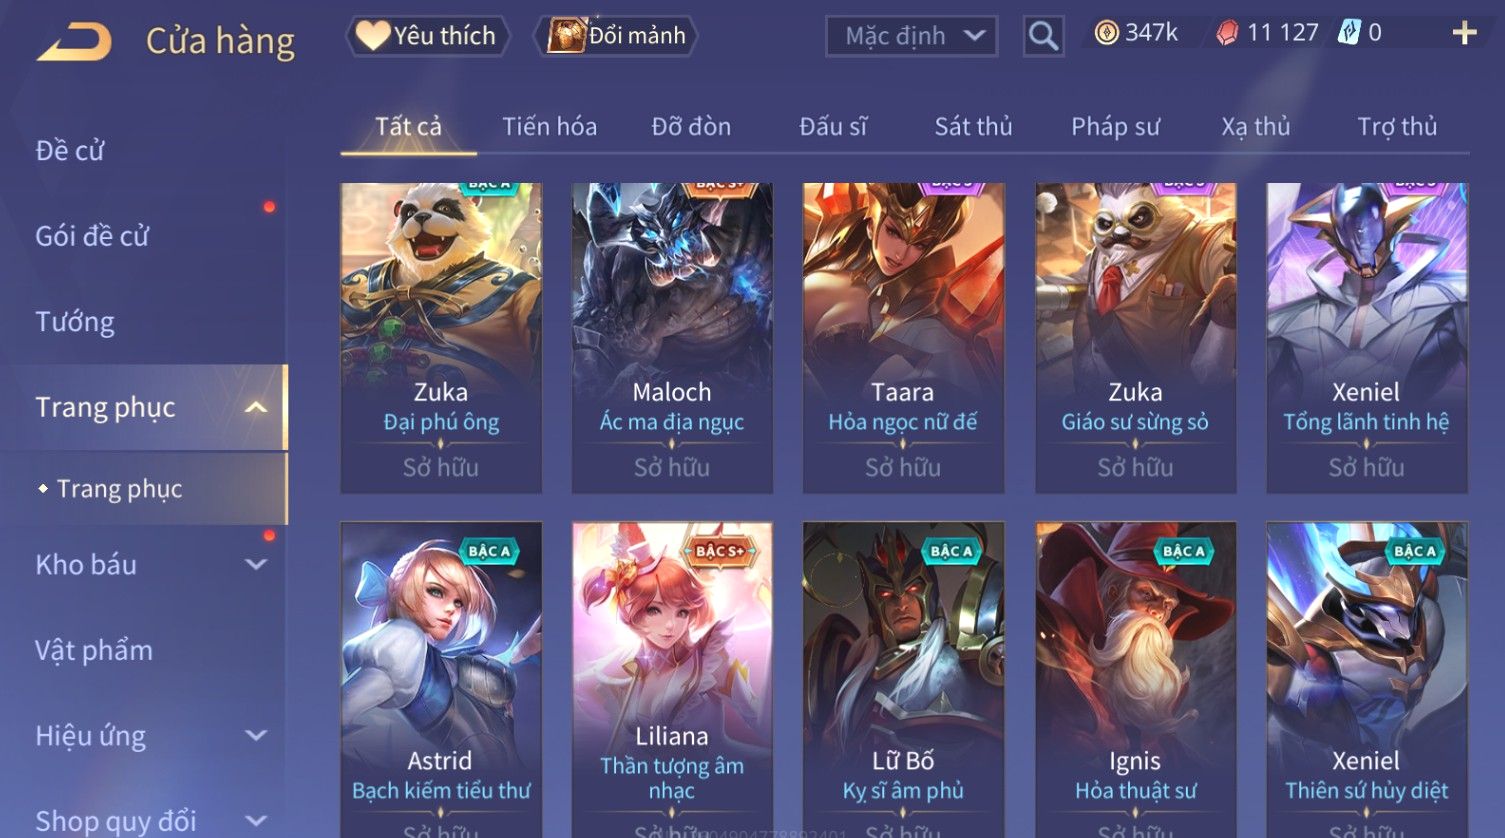This screenshot has width=1505, height=838.
Task: Expand the Kho báu sidebar section
Action: click(256, 564)
